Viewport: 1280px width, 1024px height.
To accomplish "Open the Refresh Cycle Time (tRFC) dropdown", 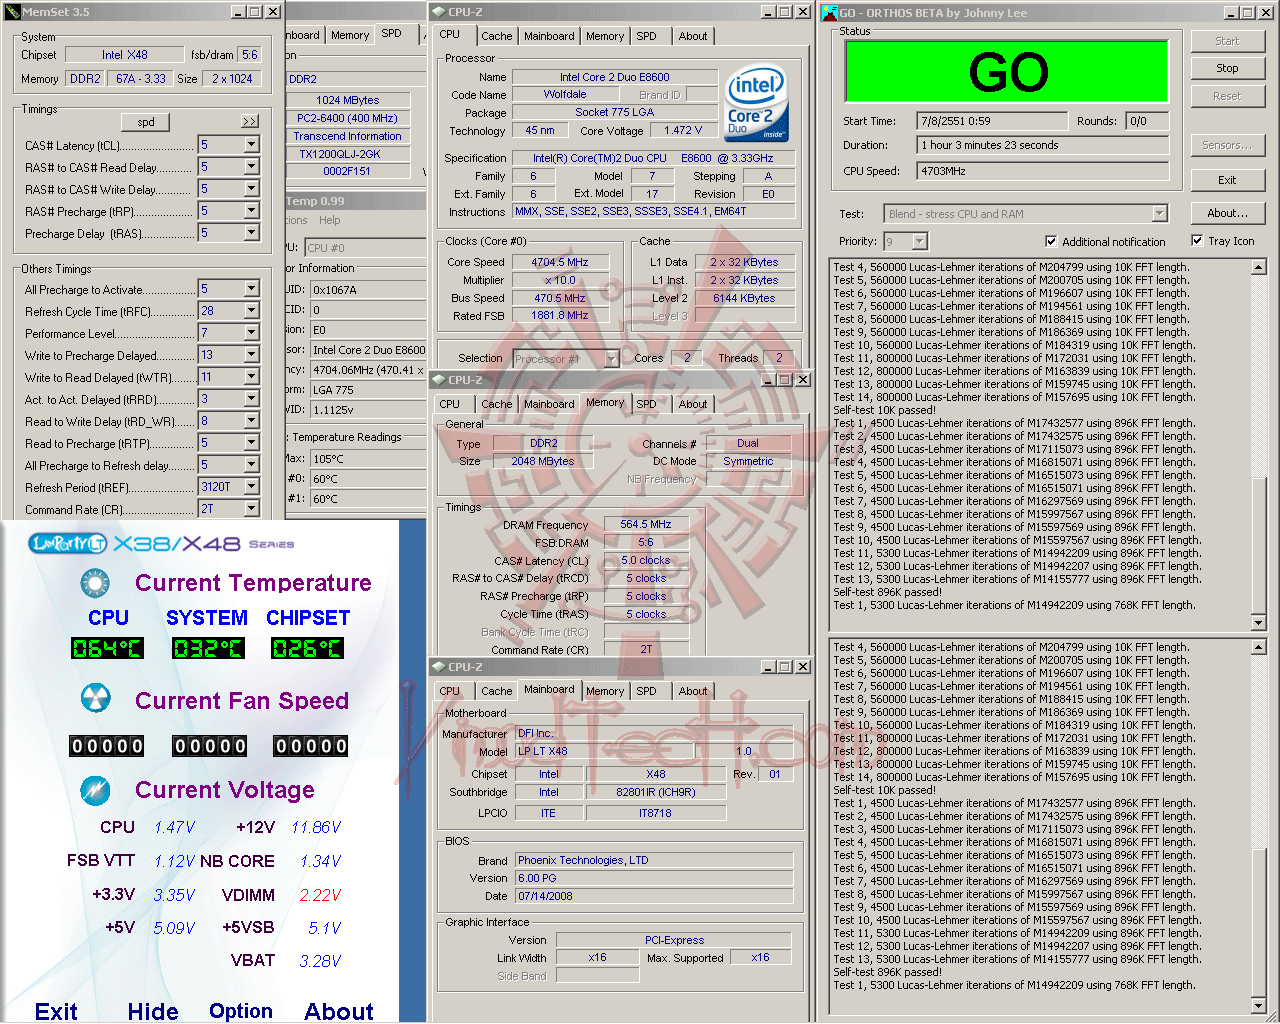I will tap(251, 311).
